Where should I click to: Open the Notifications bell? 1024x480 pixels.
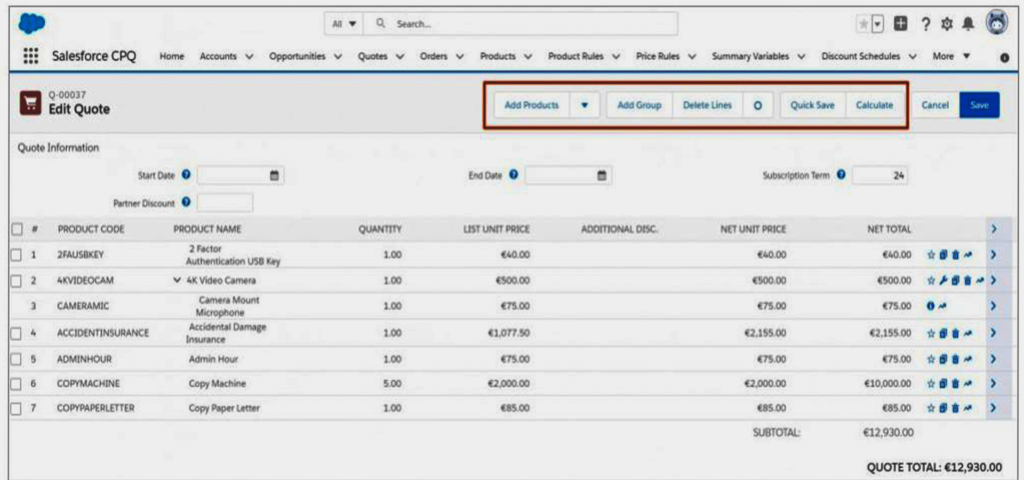point(968,24)
